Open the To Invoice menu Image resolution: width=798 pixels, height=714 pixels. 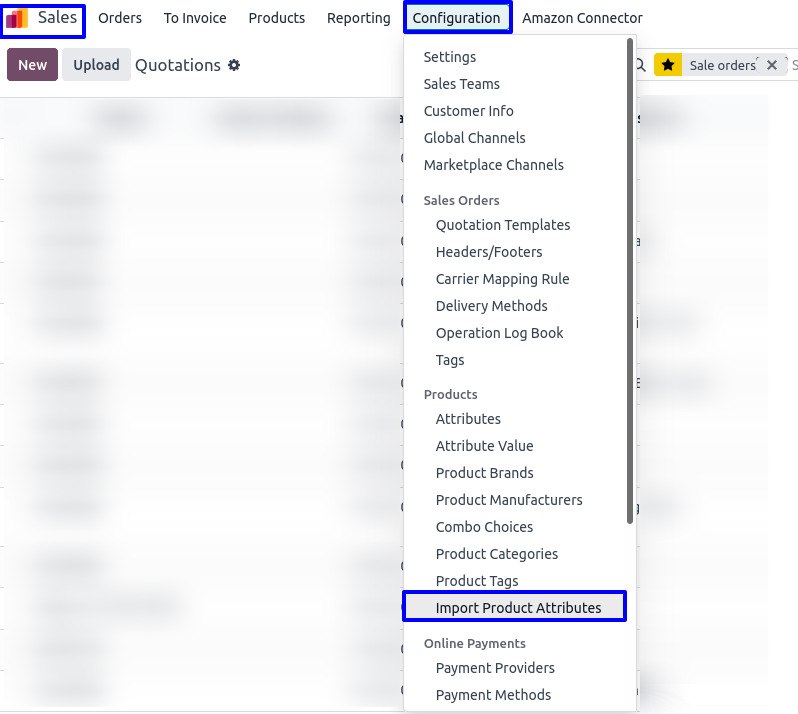tap(195, 18)
